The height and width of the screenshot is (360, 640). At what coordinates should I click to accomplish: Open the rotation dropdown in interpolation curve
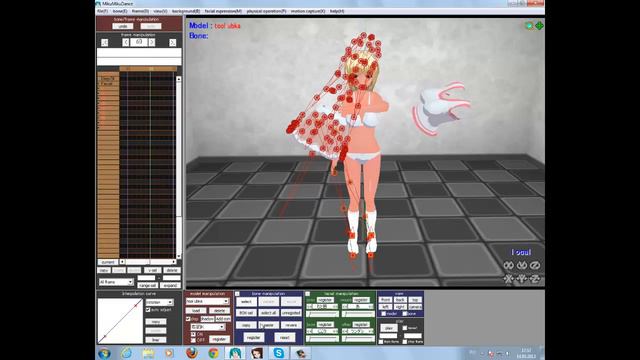coord(160,302)
